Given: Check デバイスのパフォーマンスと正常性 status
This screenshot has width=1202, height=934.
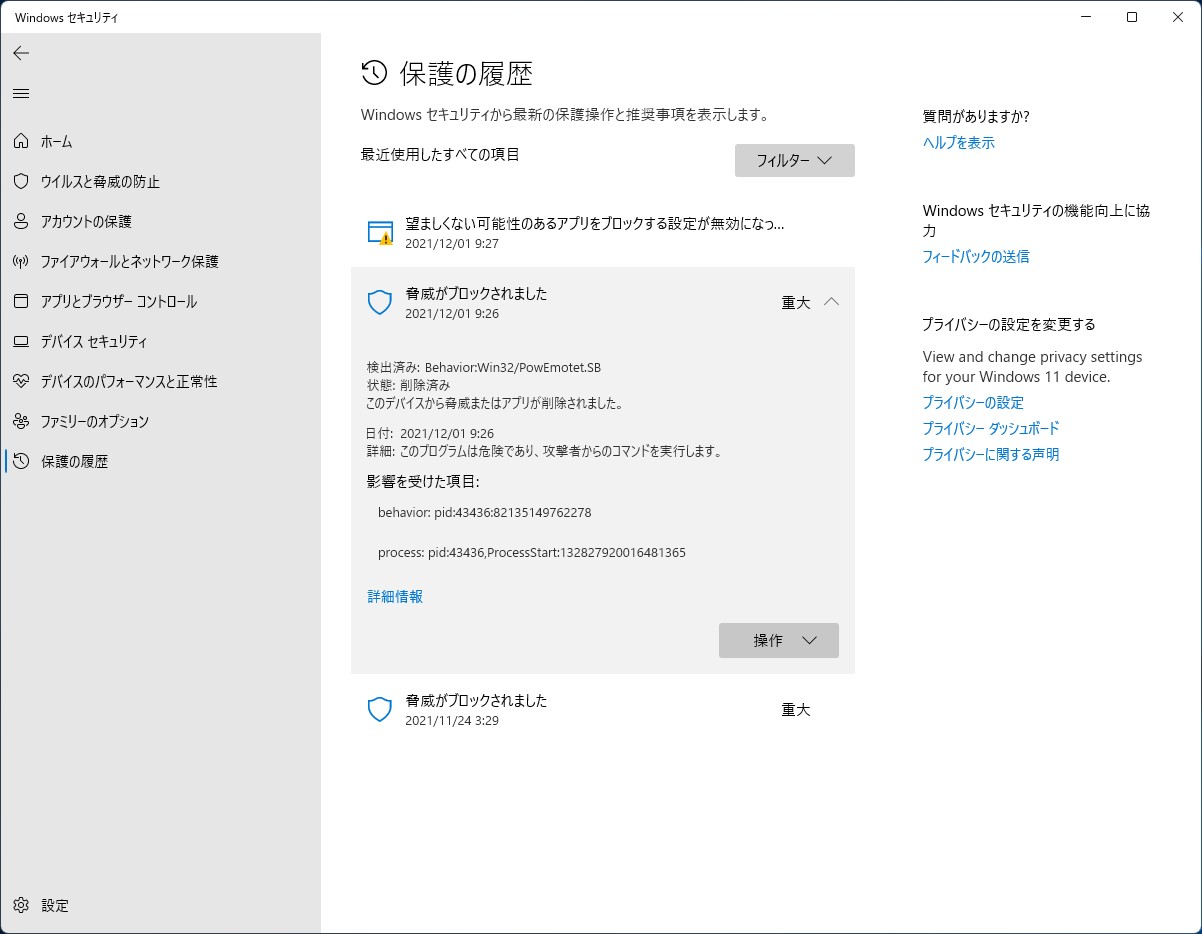Looking at the screenshot, I should 130,381.
